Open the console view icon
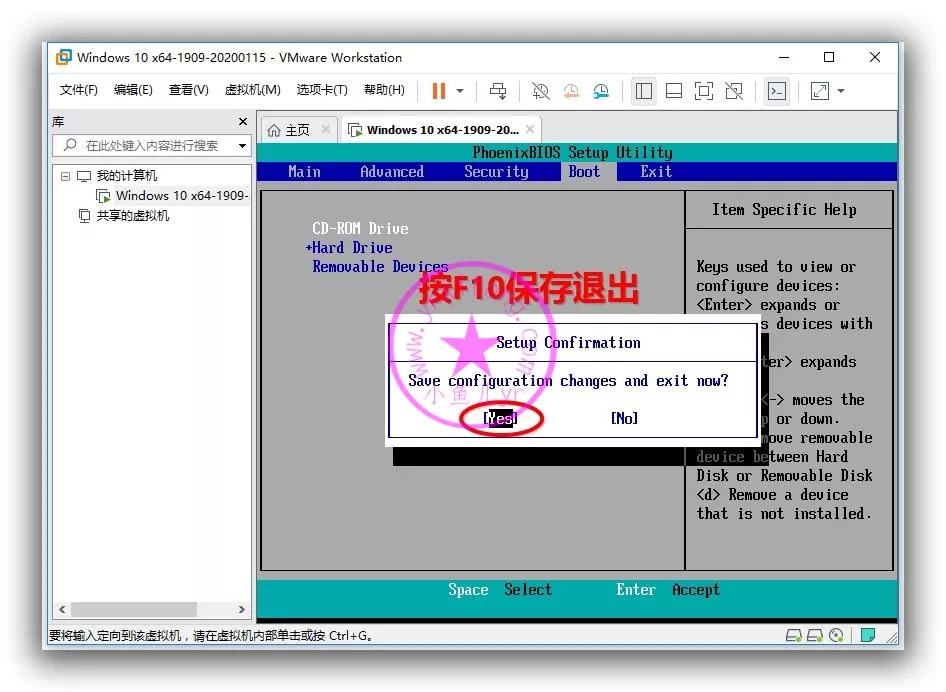 click(776, 91)
